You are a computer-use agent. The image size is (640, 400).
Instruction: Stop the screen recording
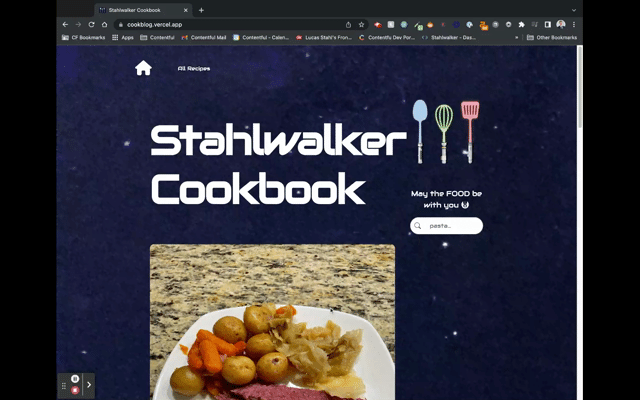(x=75, y=390)
